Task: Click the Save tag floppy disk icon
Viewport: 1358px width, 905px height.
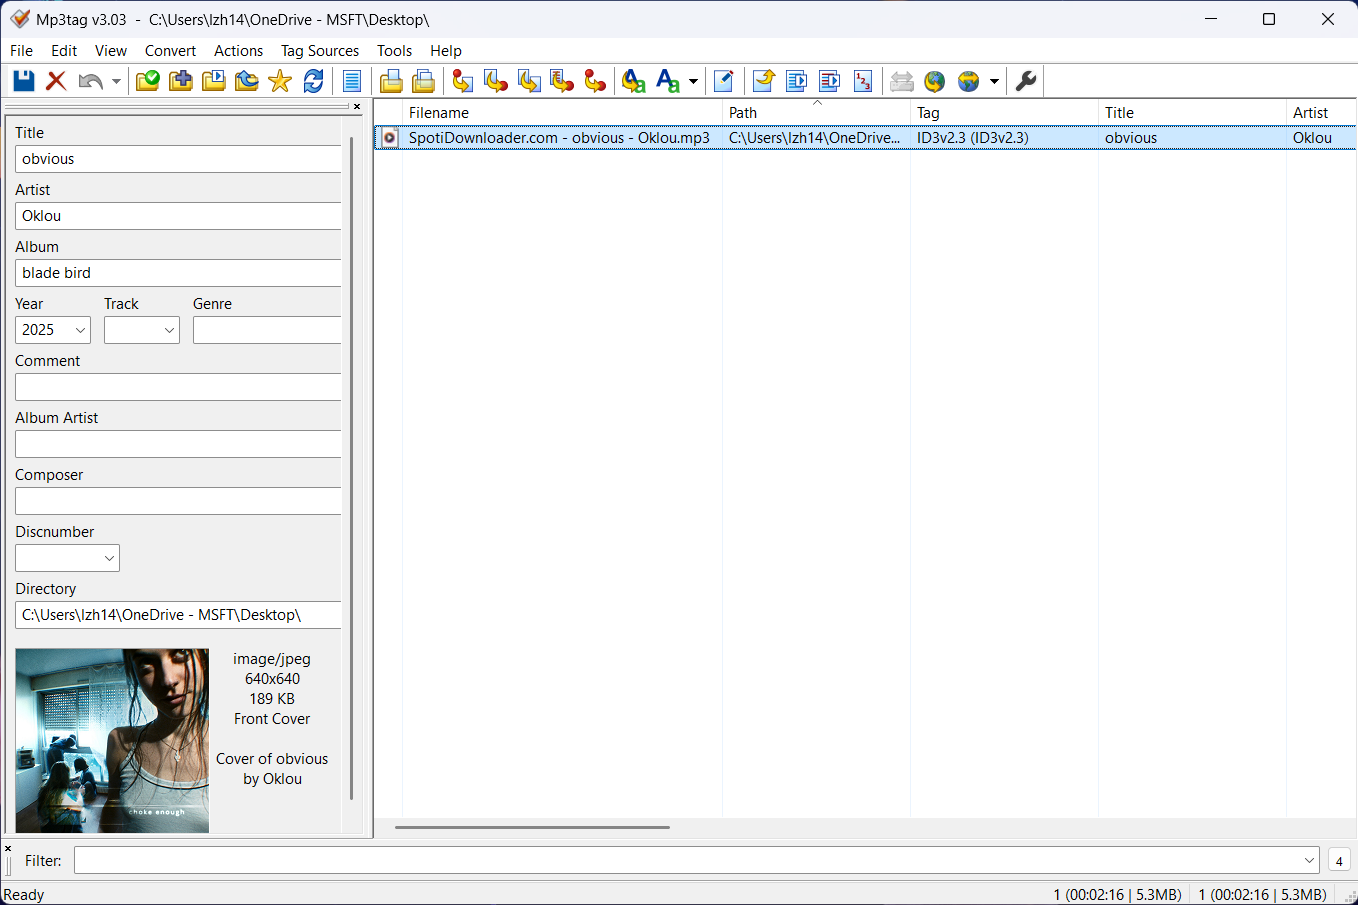Action: (x=24, y=81)
